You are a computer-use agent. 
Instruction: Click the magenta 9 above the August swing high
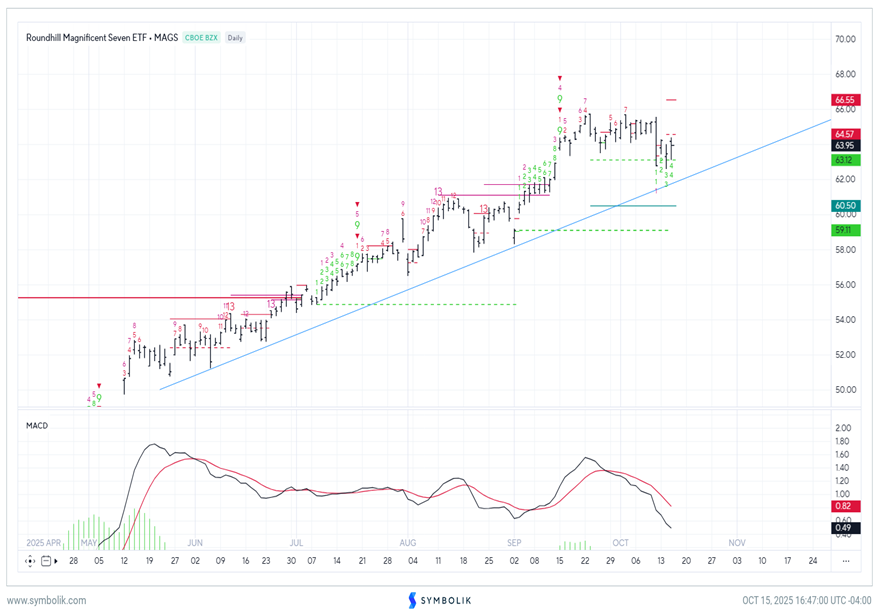click(403, 205)
